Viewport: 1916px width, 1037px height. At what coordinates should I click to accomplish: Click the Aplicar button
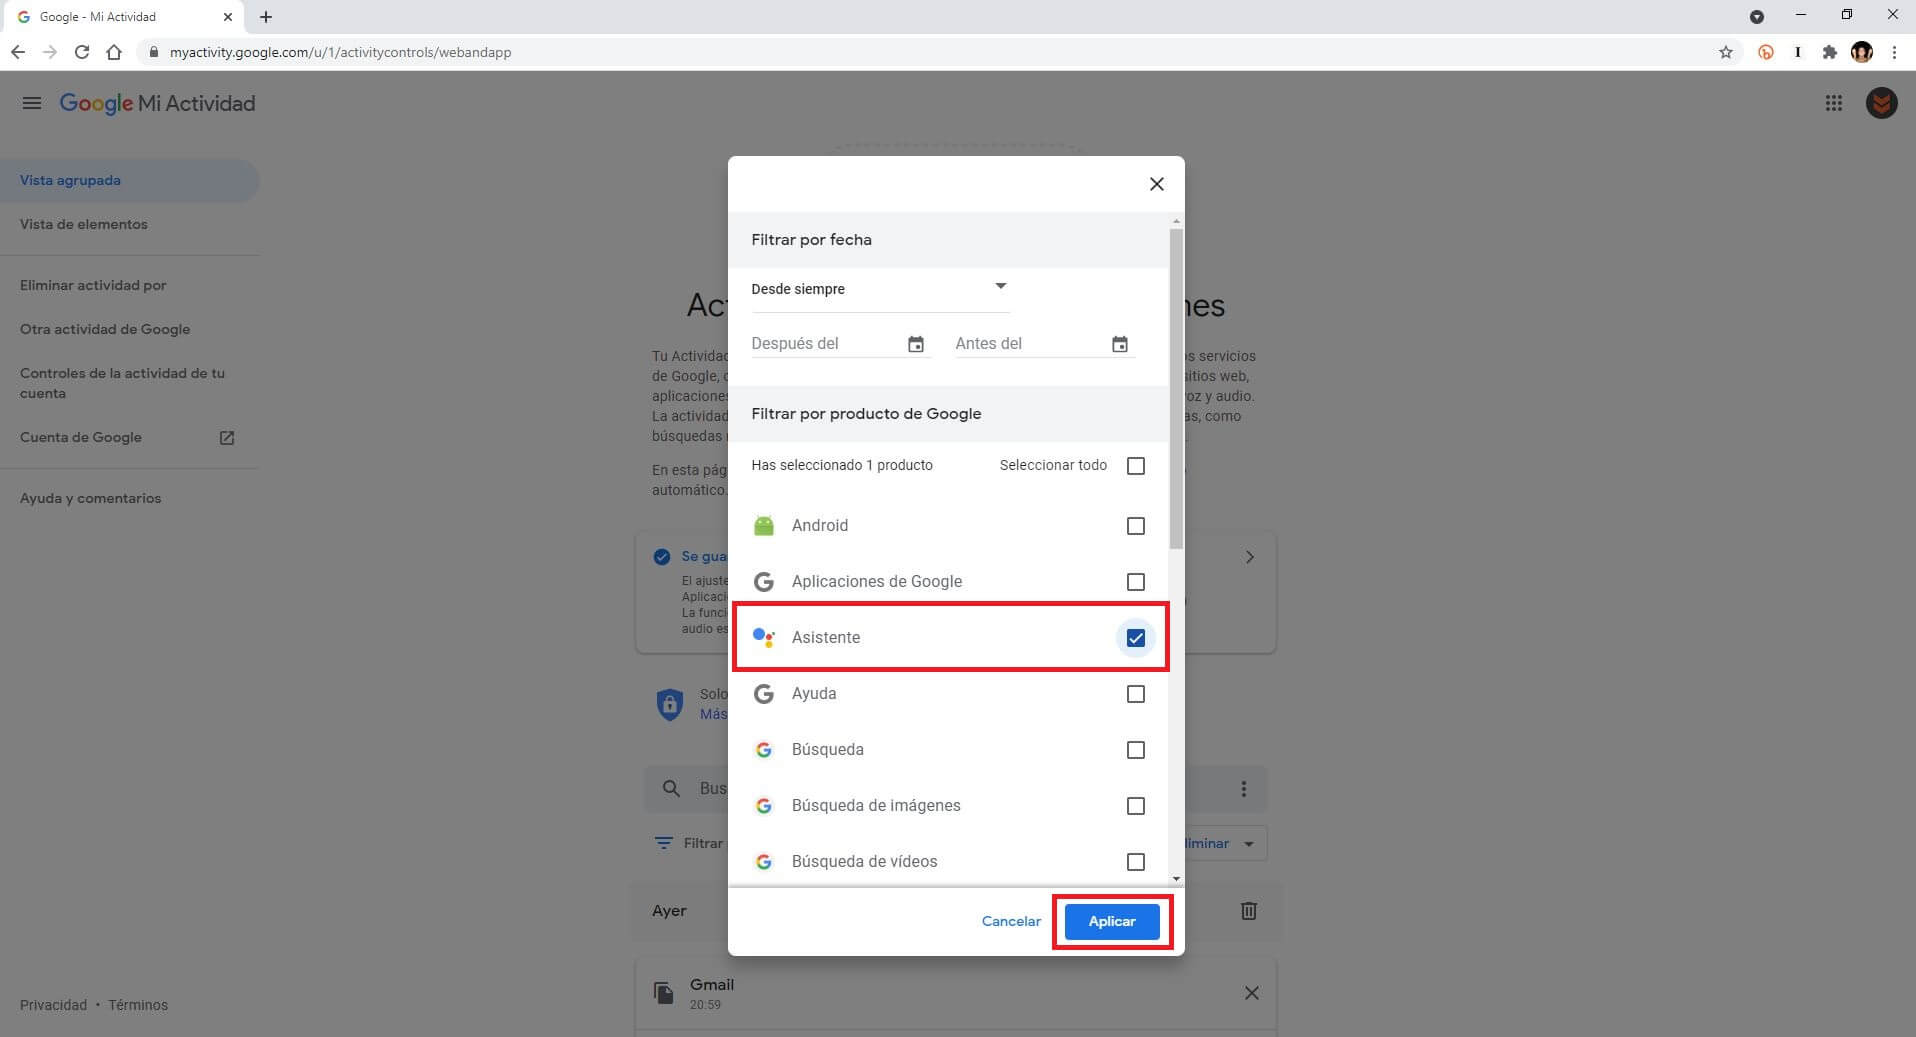[1112, 922]
